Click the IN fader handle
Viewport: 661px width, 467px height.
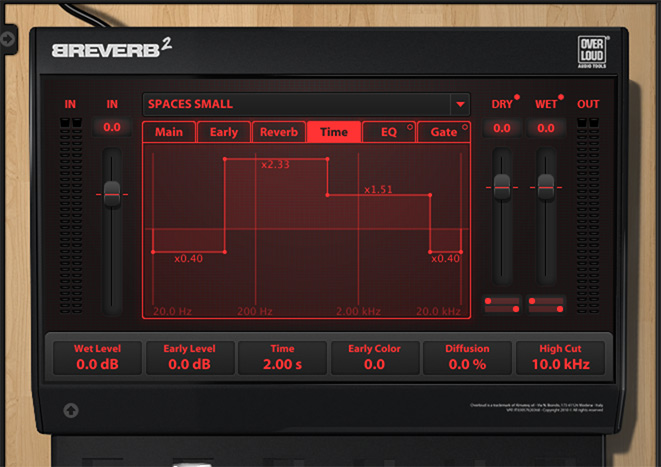pyautogui.click(x=112, y=190)
